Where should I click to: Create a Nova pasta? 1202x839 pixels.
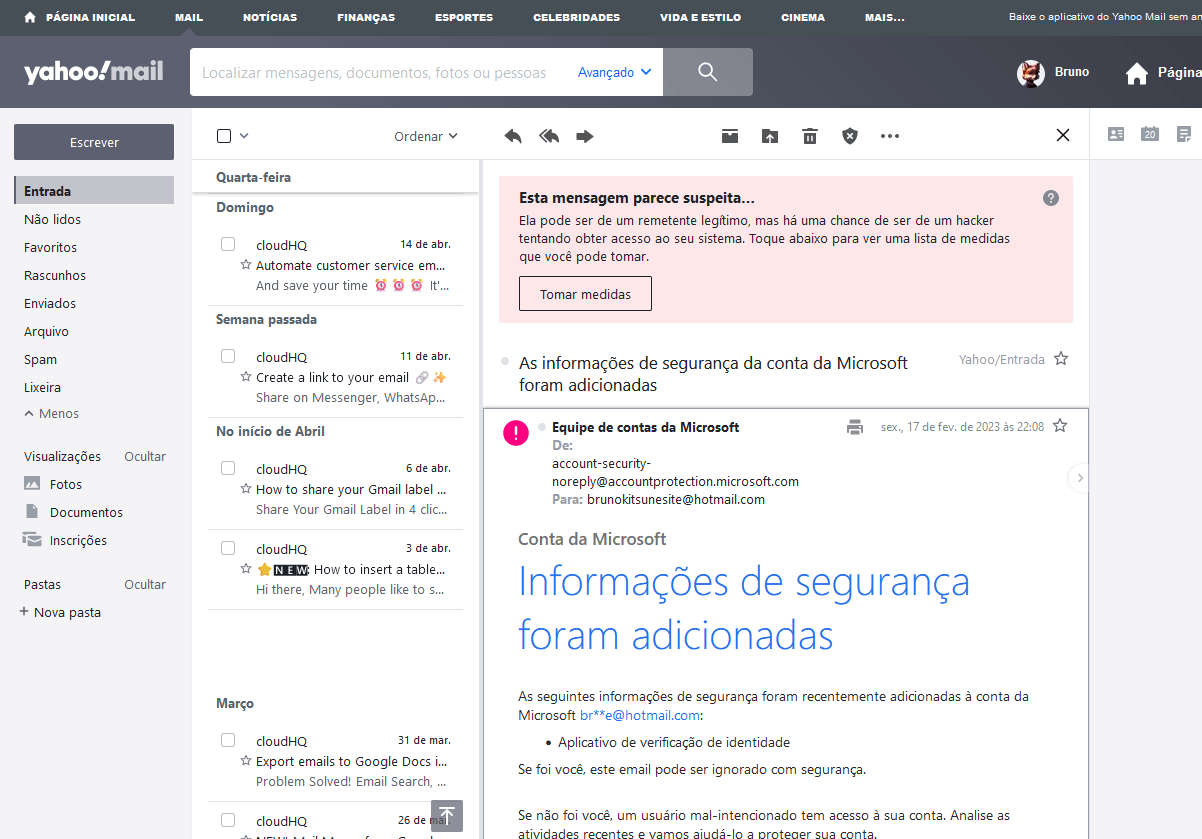[x=60, y=612]
